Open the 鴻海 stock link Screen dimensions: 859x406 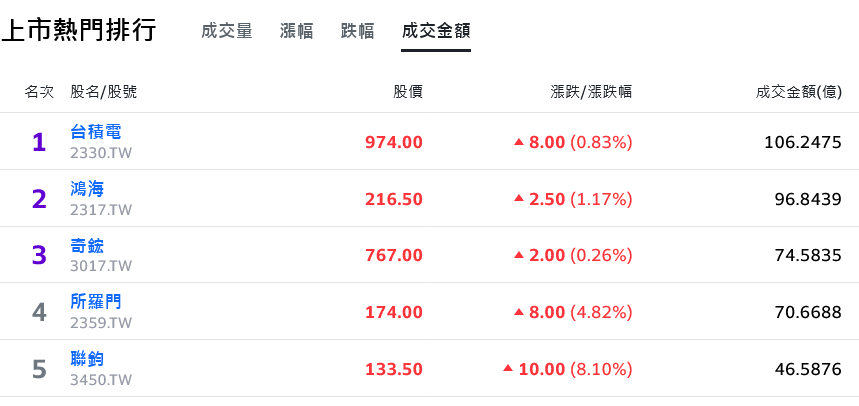point(87,190)
